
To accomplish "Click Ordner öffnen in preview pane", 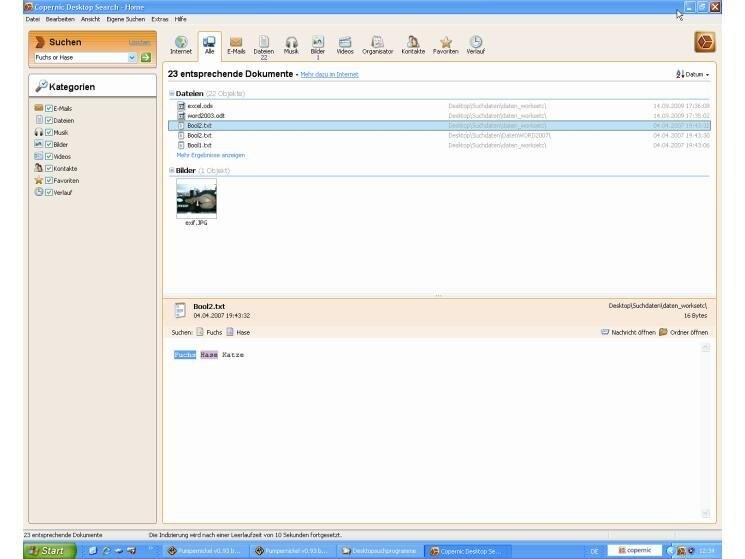I will click(684, 332).
